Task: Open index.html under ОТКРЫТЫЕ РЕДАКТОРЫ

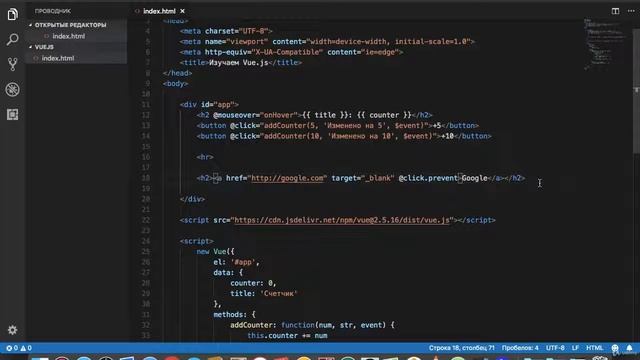Action: 69,36
